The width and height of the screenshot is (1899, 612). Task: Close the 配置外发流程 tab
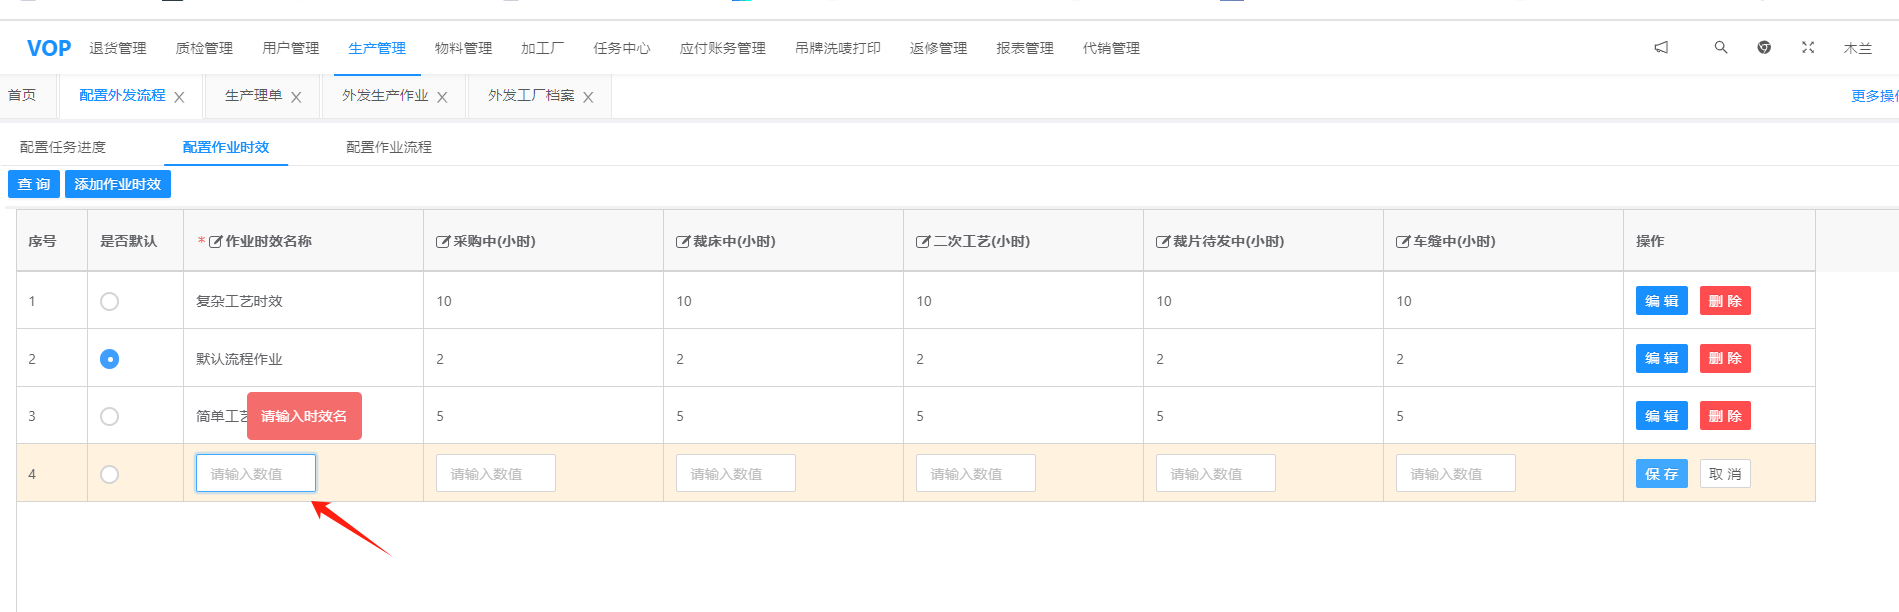point(179,97)
